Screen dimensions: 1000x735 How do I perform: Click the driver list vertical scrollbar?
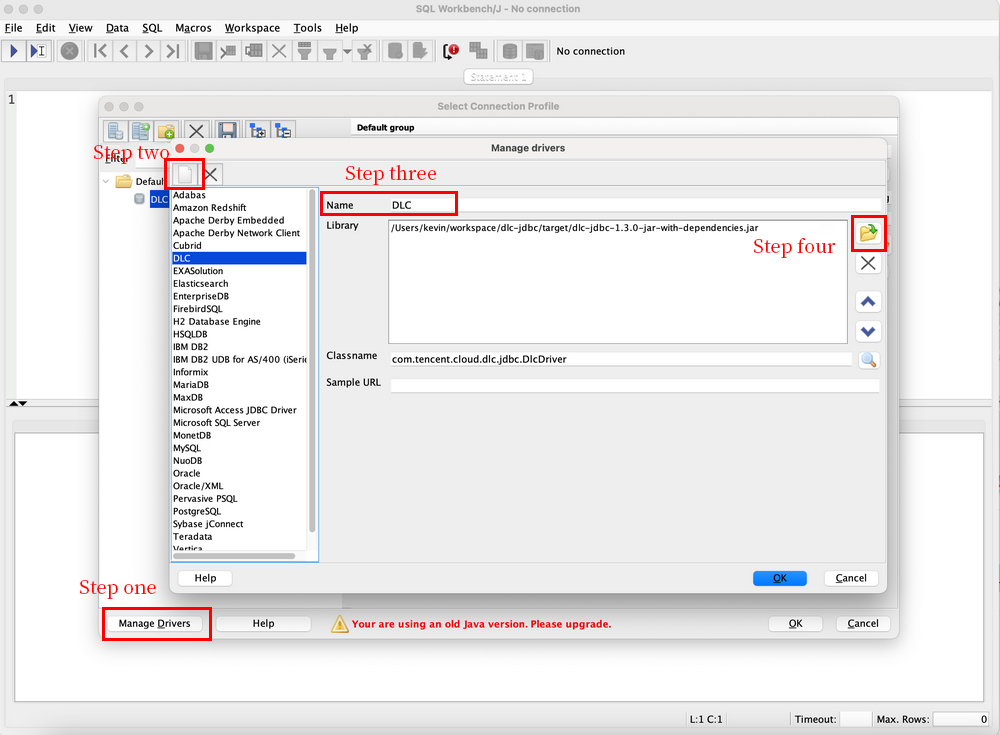pyautogui.click(x=312, y=360)
